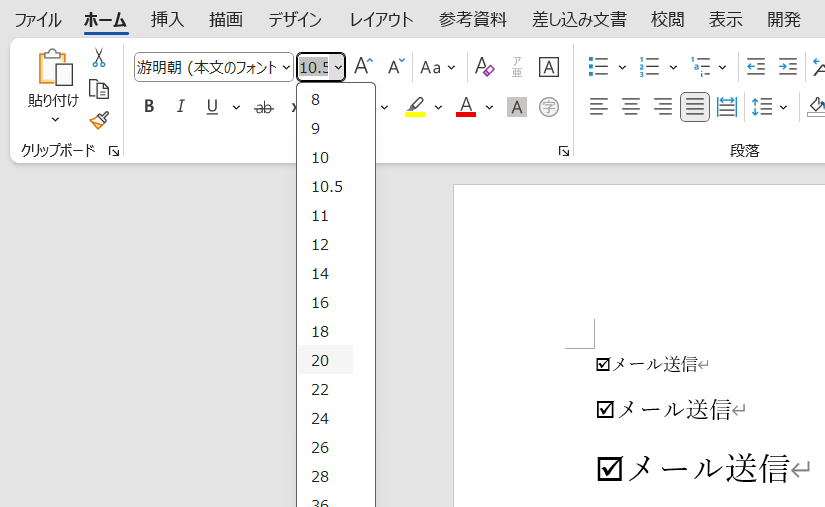Image resolution: width=825 pixels, height=507 pixels.
Task: Click the enclosed character circle icon
Action: pyautogui.click(x=549, y=107)
